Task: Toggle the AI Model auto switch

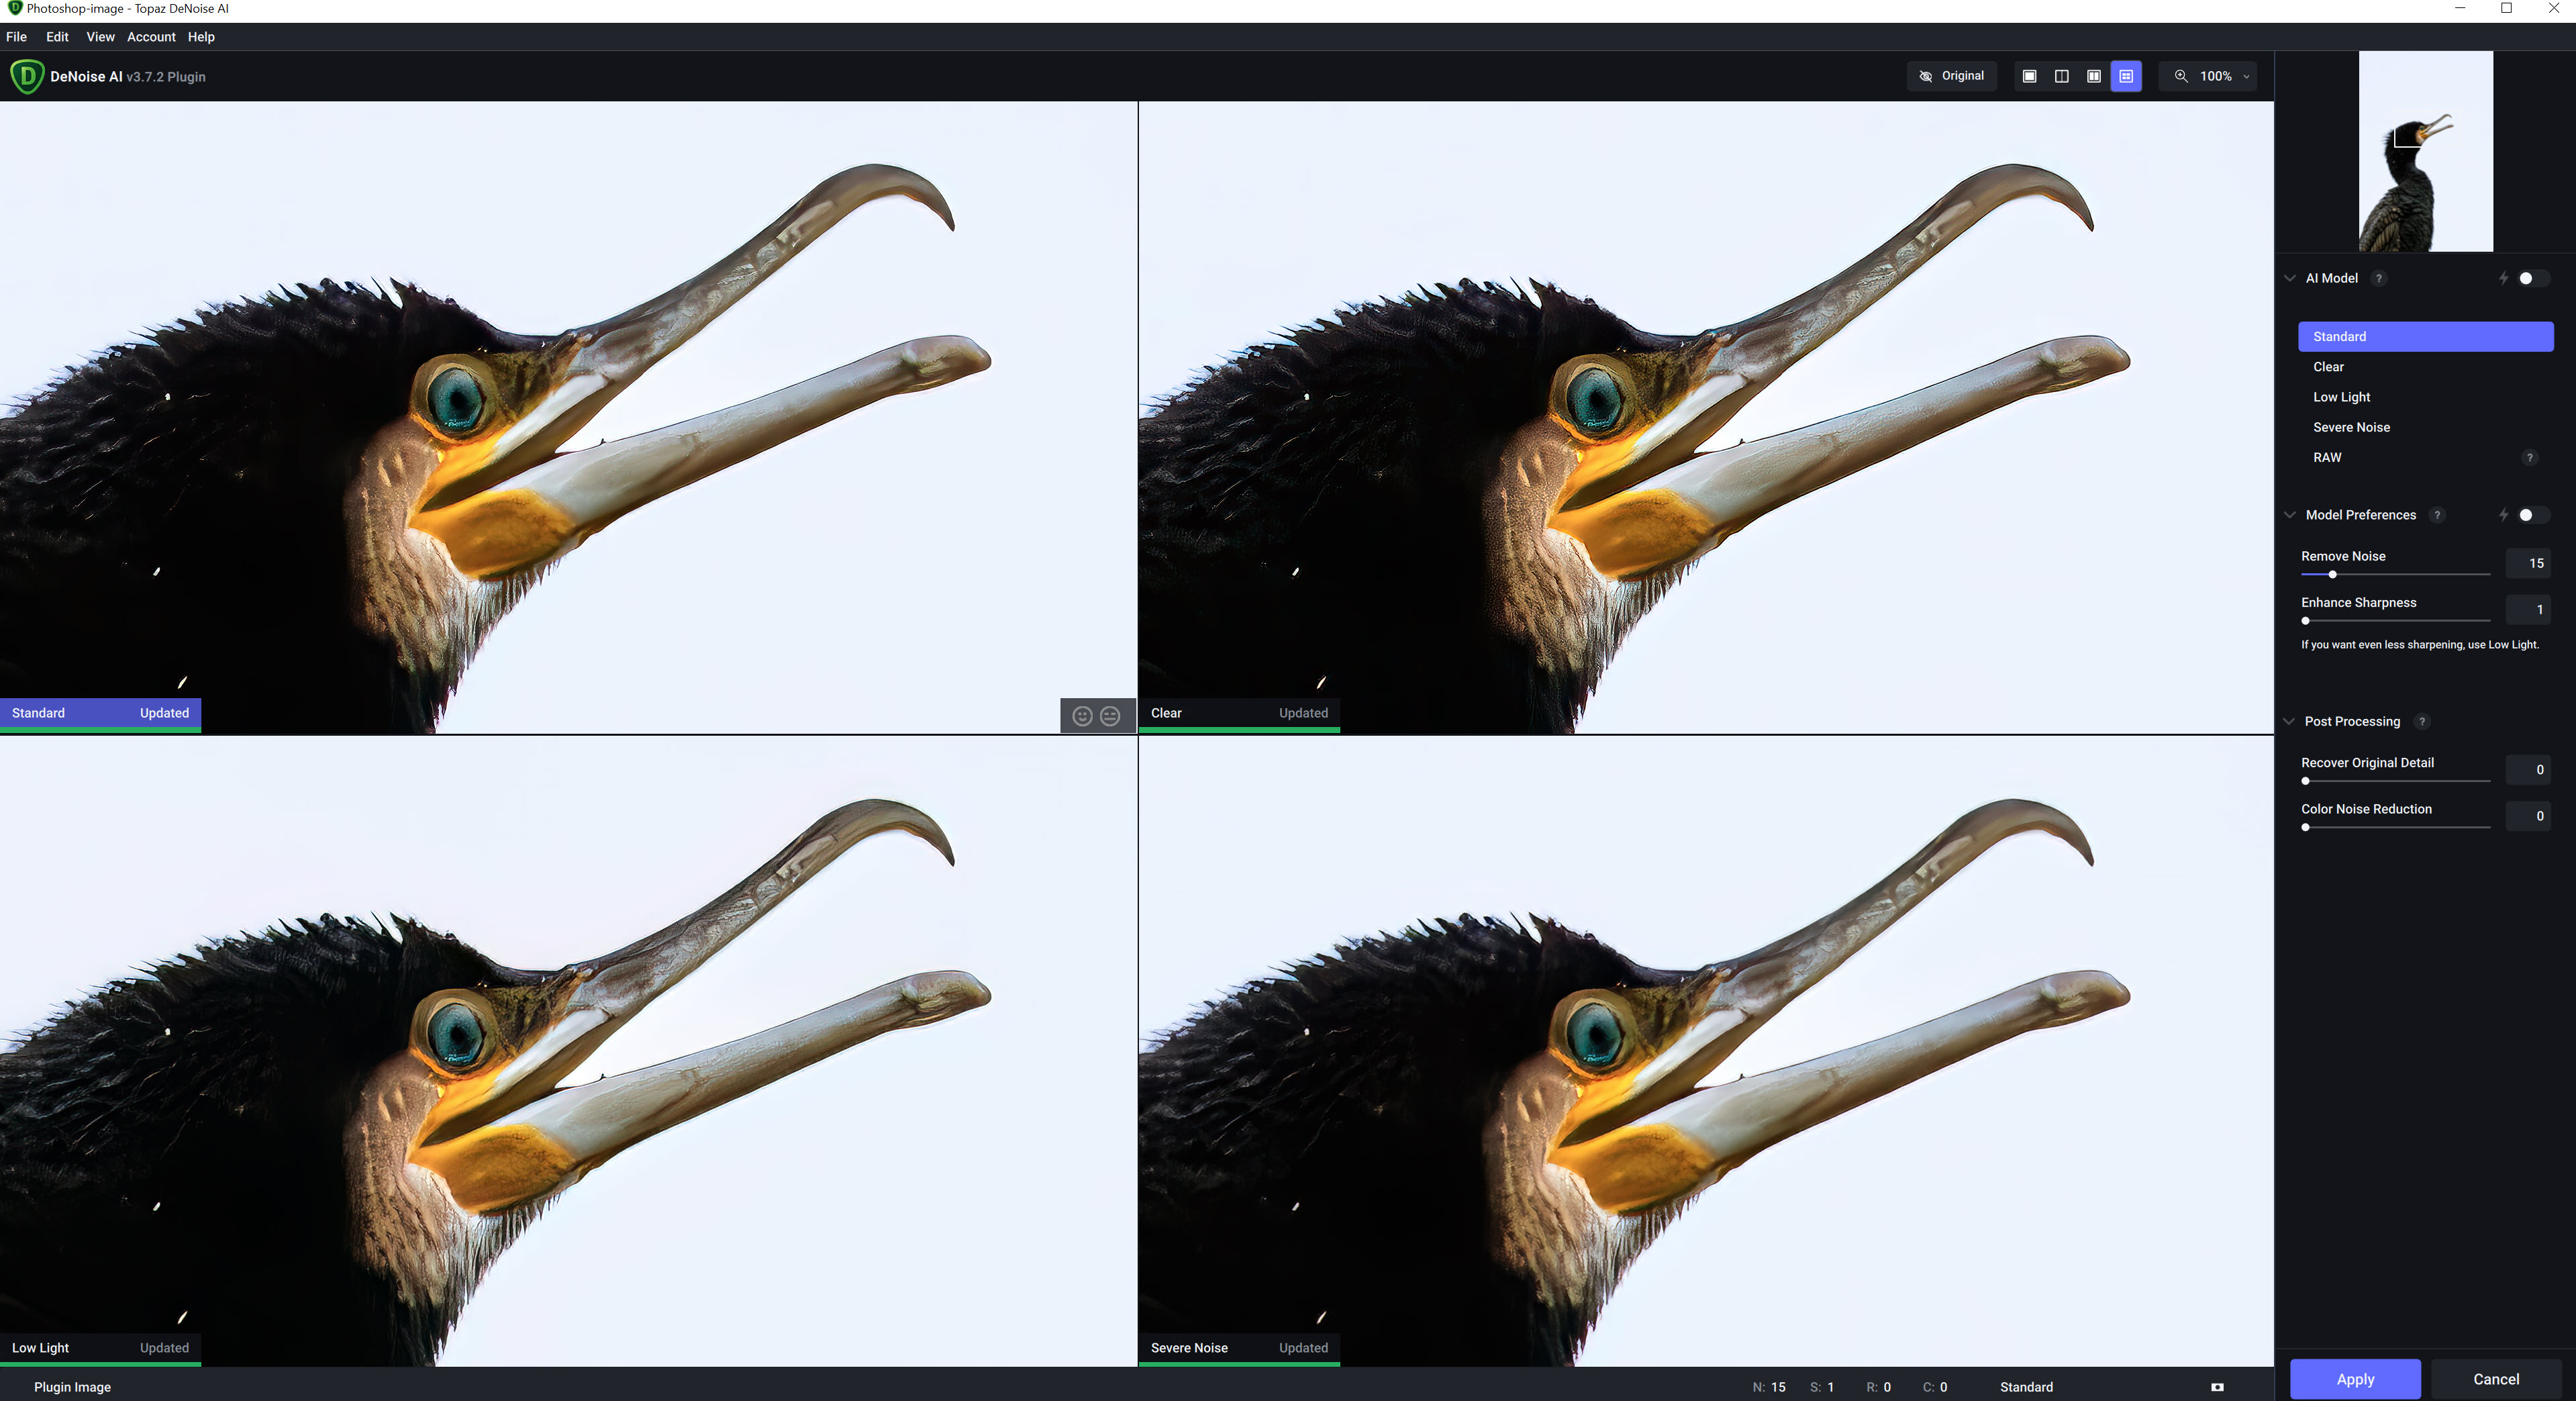Action: (2533, 279)
